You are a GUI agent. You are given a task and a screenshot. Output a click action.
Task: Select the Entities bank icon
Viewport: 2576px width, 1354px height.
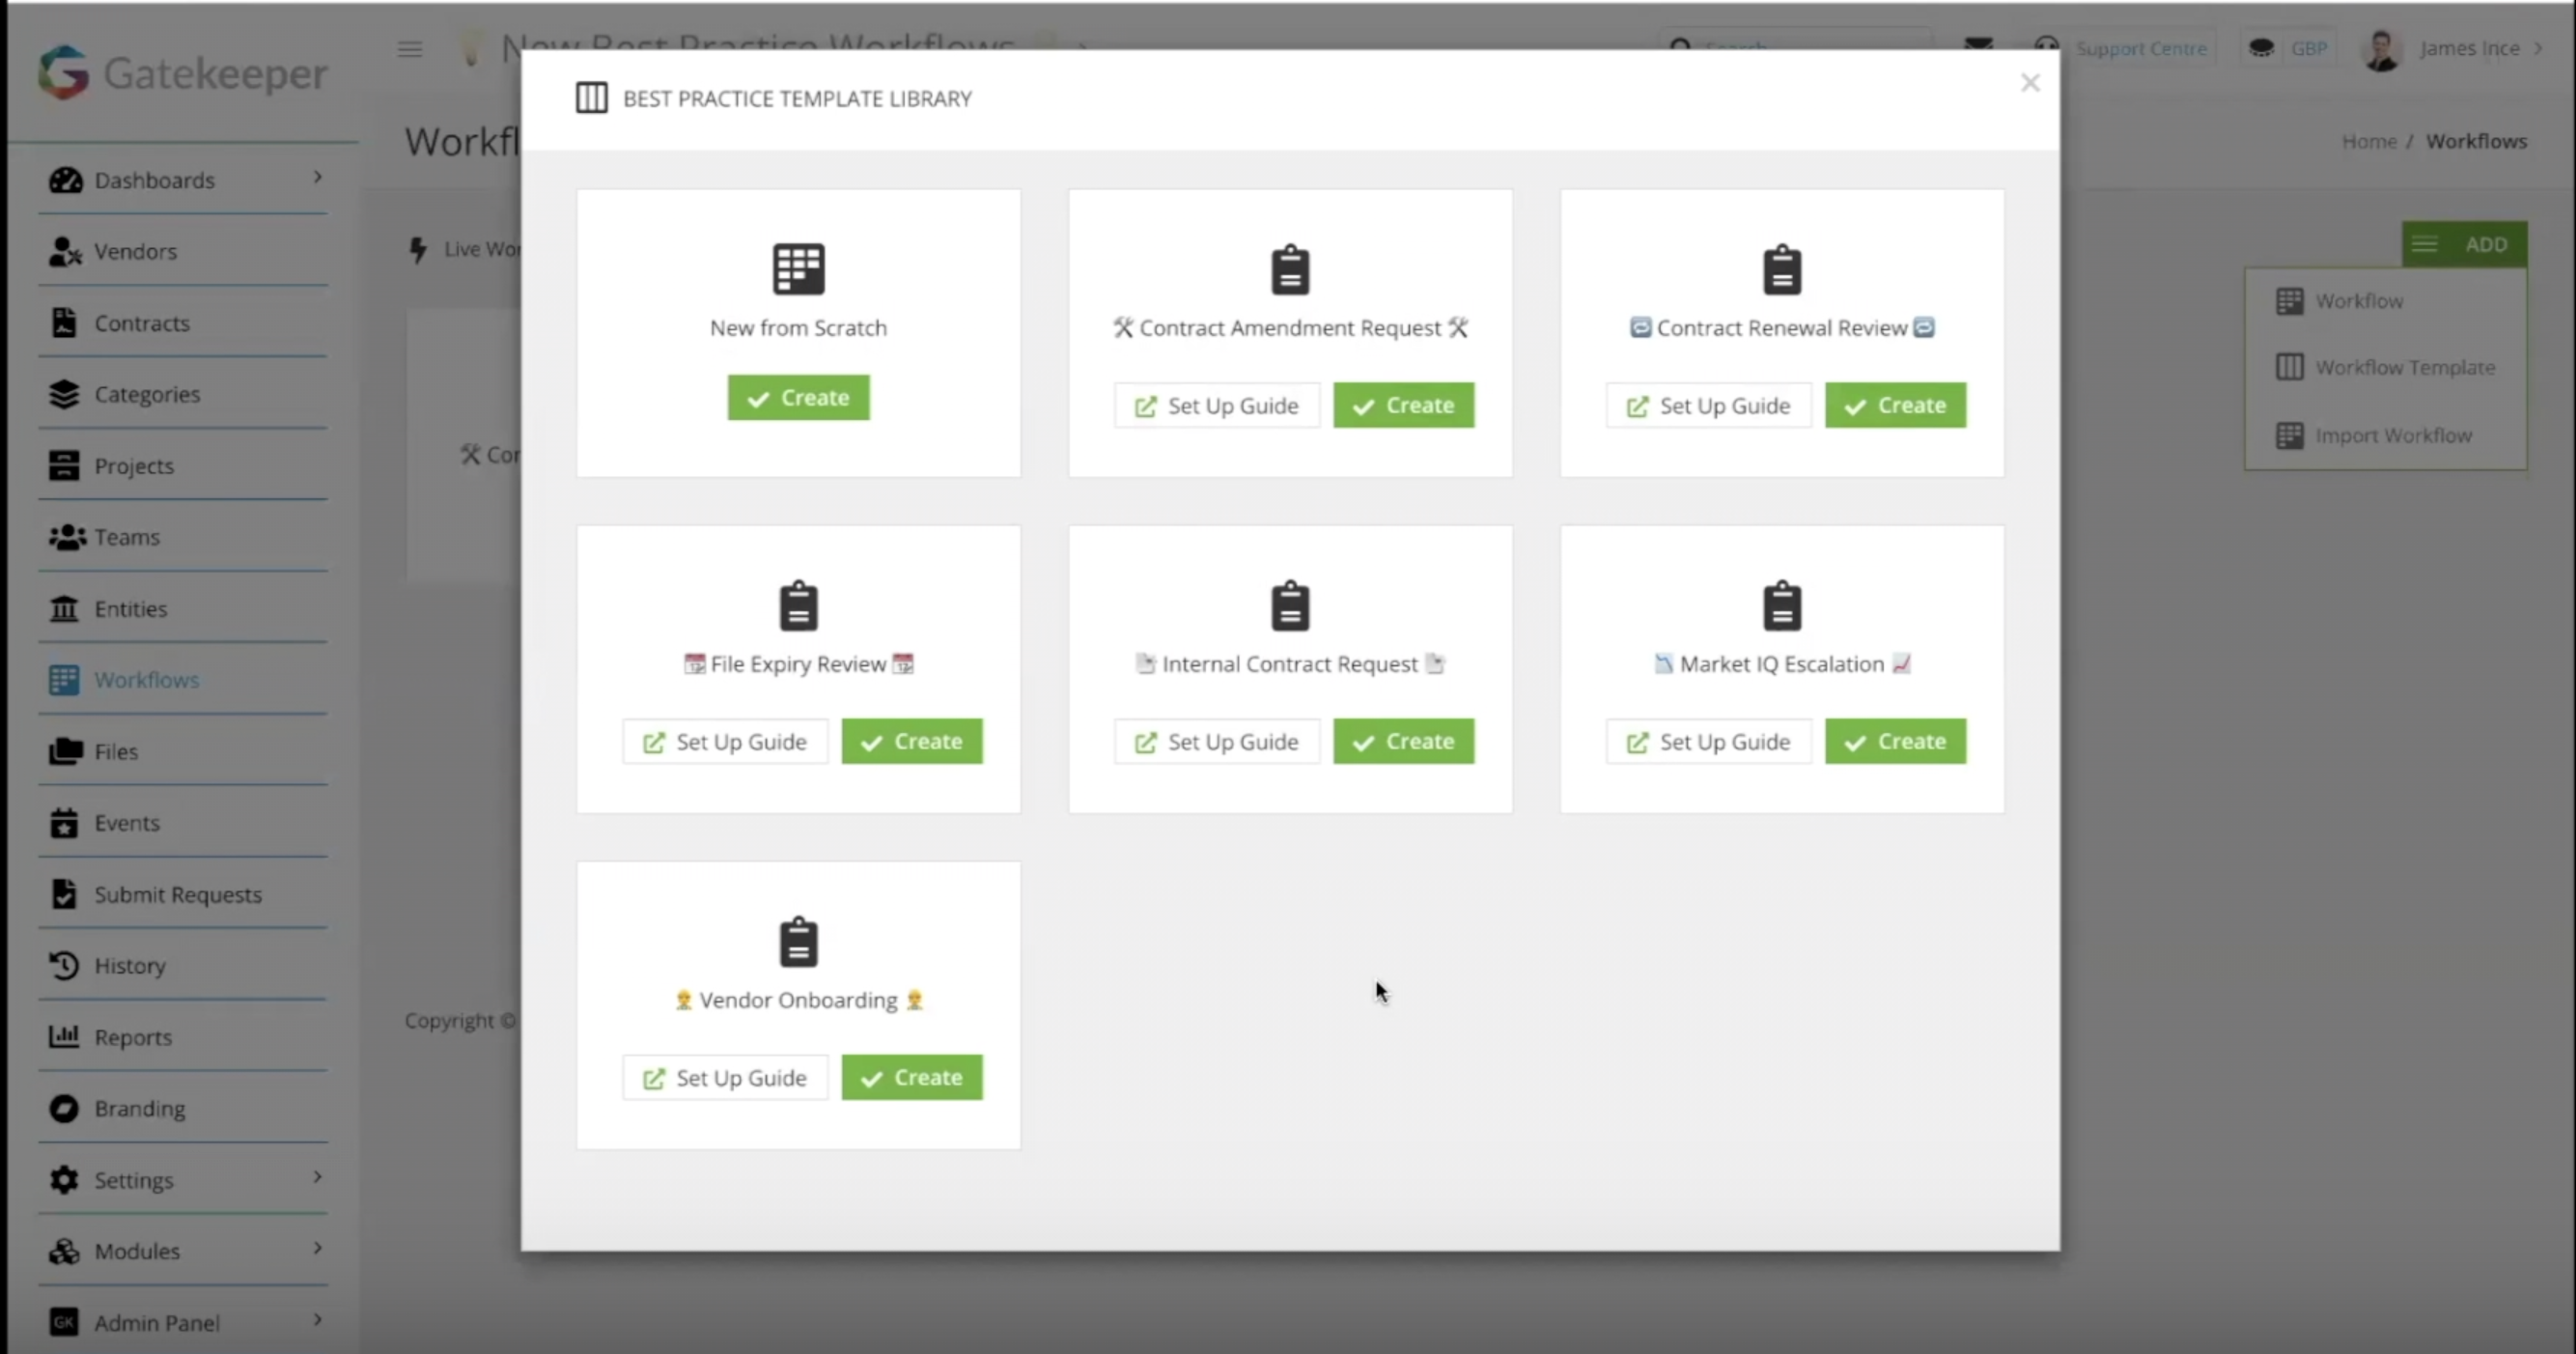[65, 608]
